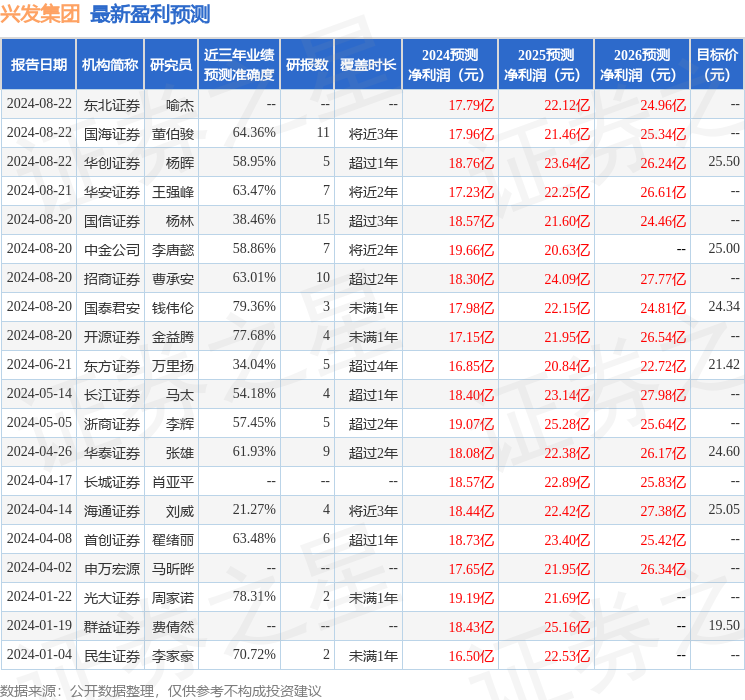
Task: Click the 华创证券 institution cell
Action: pyautogui.click(x=112, y=163)
